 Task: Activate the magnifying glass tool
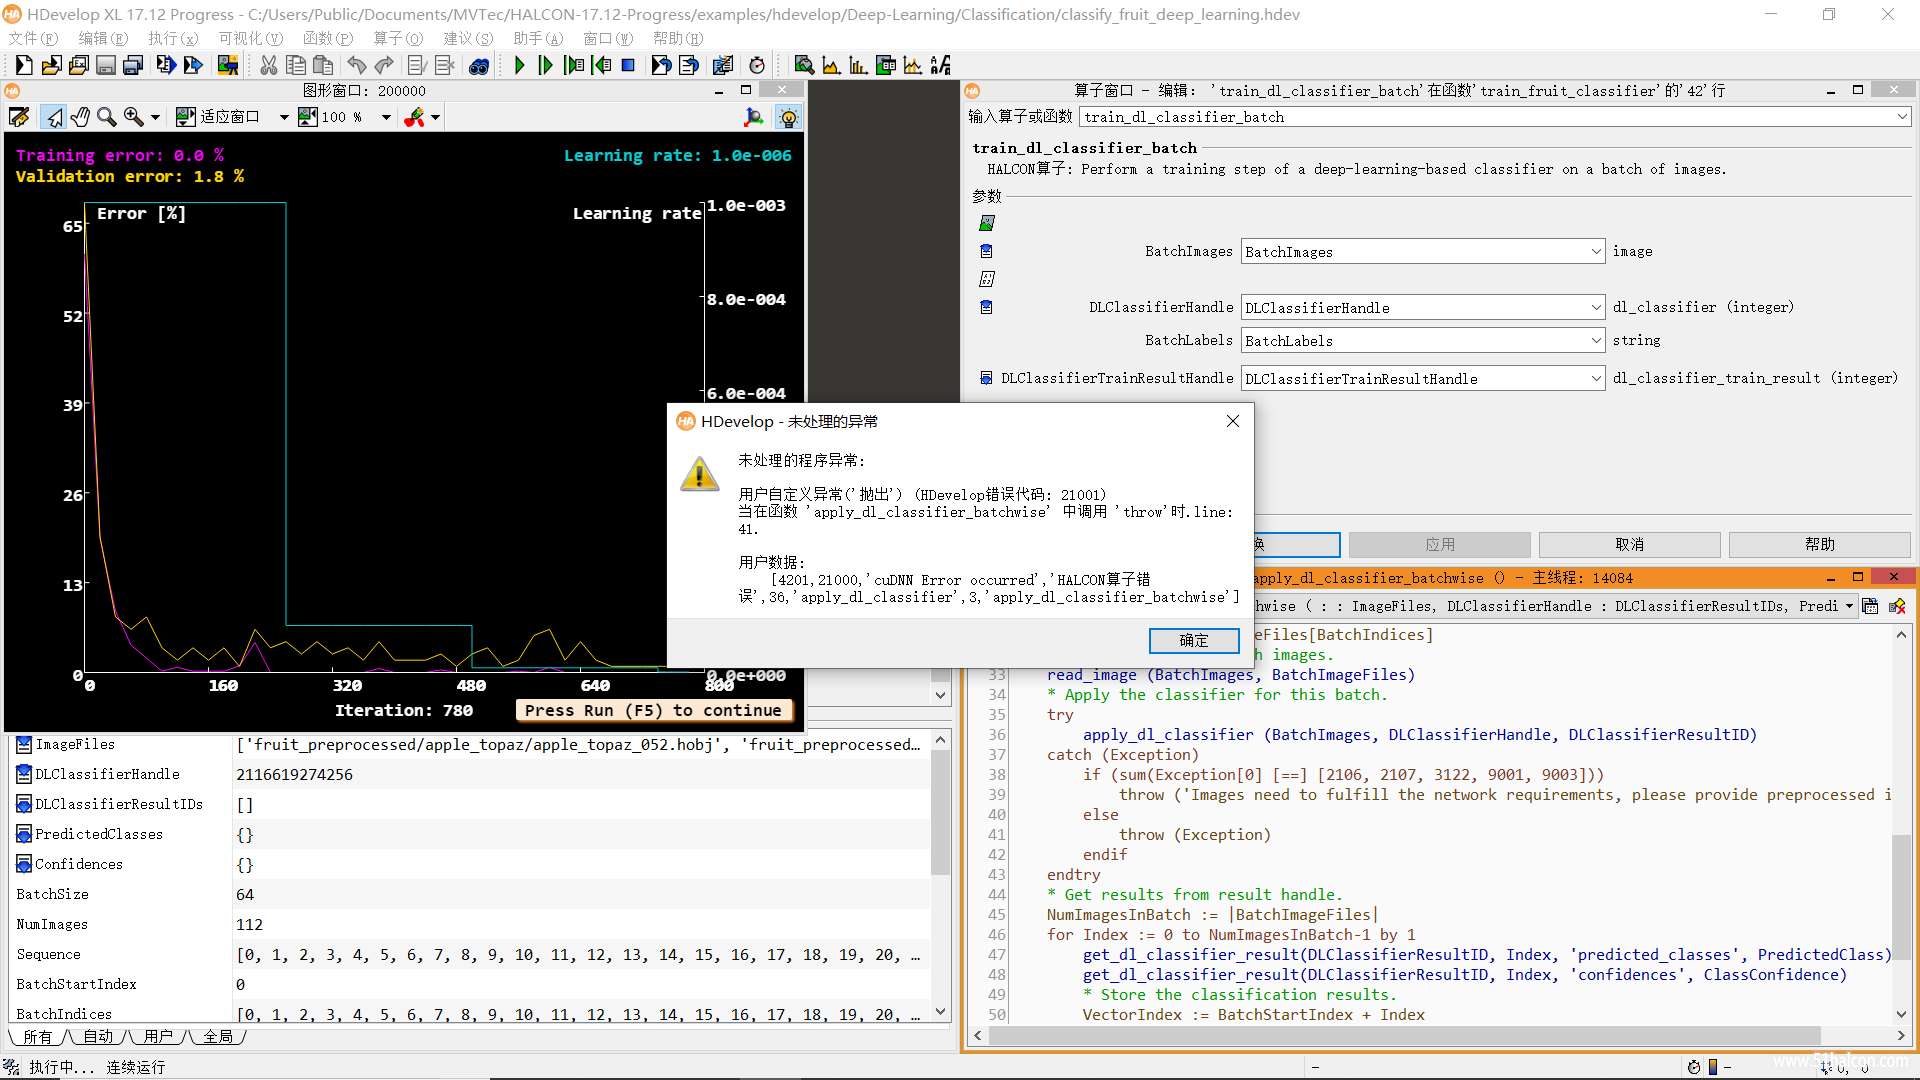click(106, 117)
